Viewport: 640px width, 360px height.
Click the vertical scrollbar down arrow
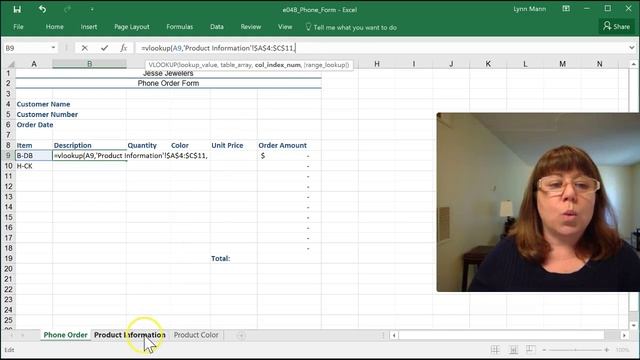[633, 325]
